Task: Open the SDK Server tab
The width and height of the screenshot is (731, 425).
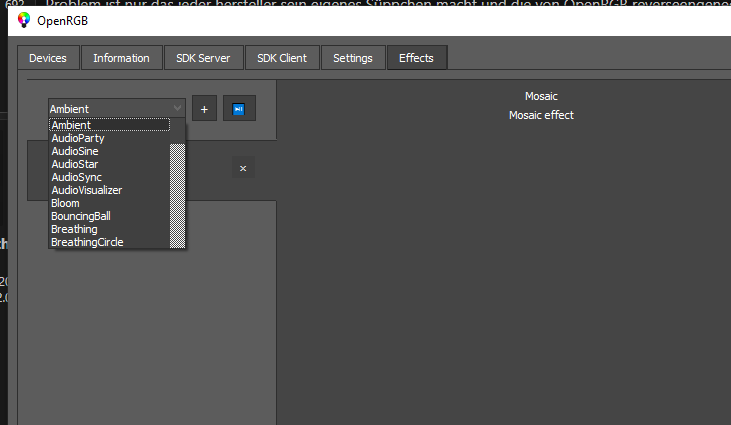Action: [x=203, y=58]
